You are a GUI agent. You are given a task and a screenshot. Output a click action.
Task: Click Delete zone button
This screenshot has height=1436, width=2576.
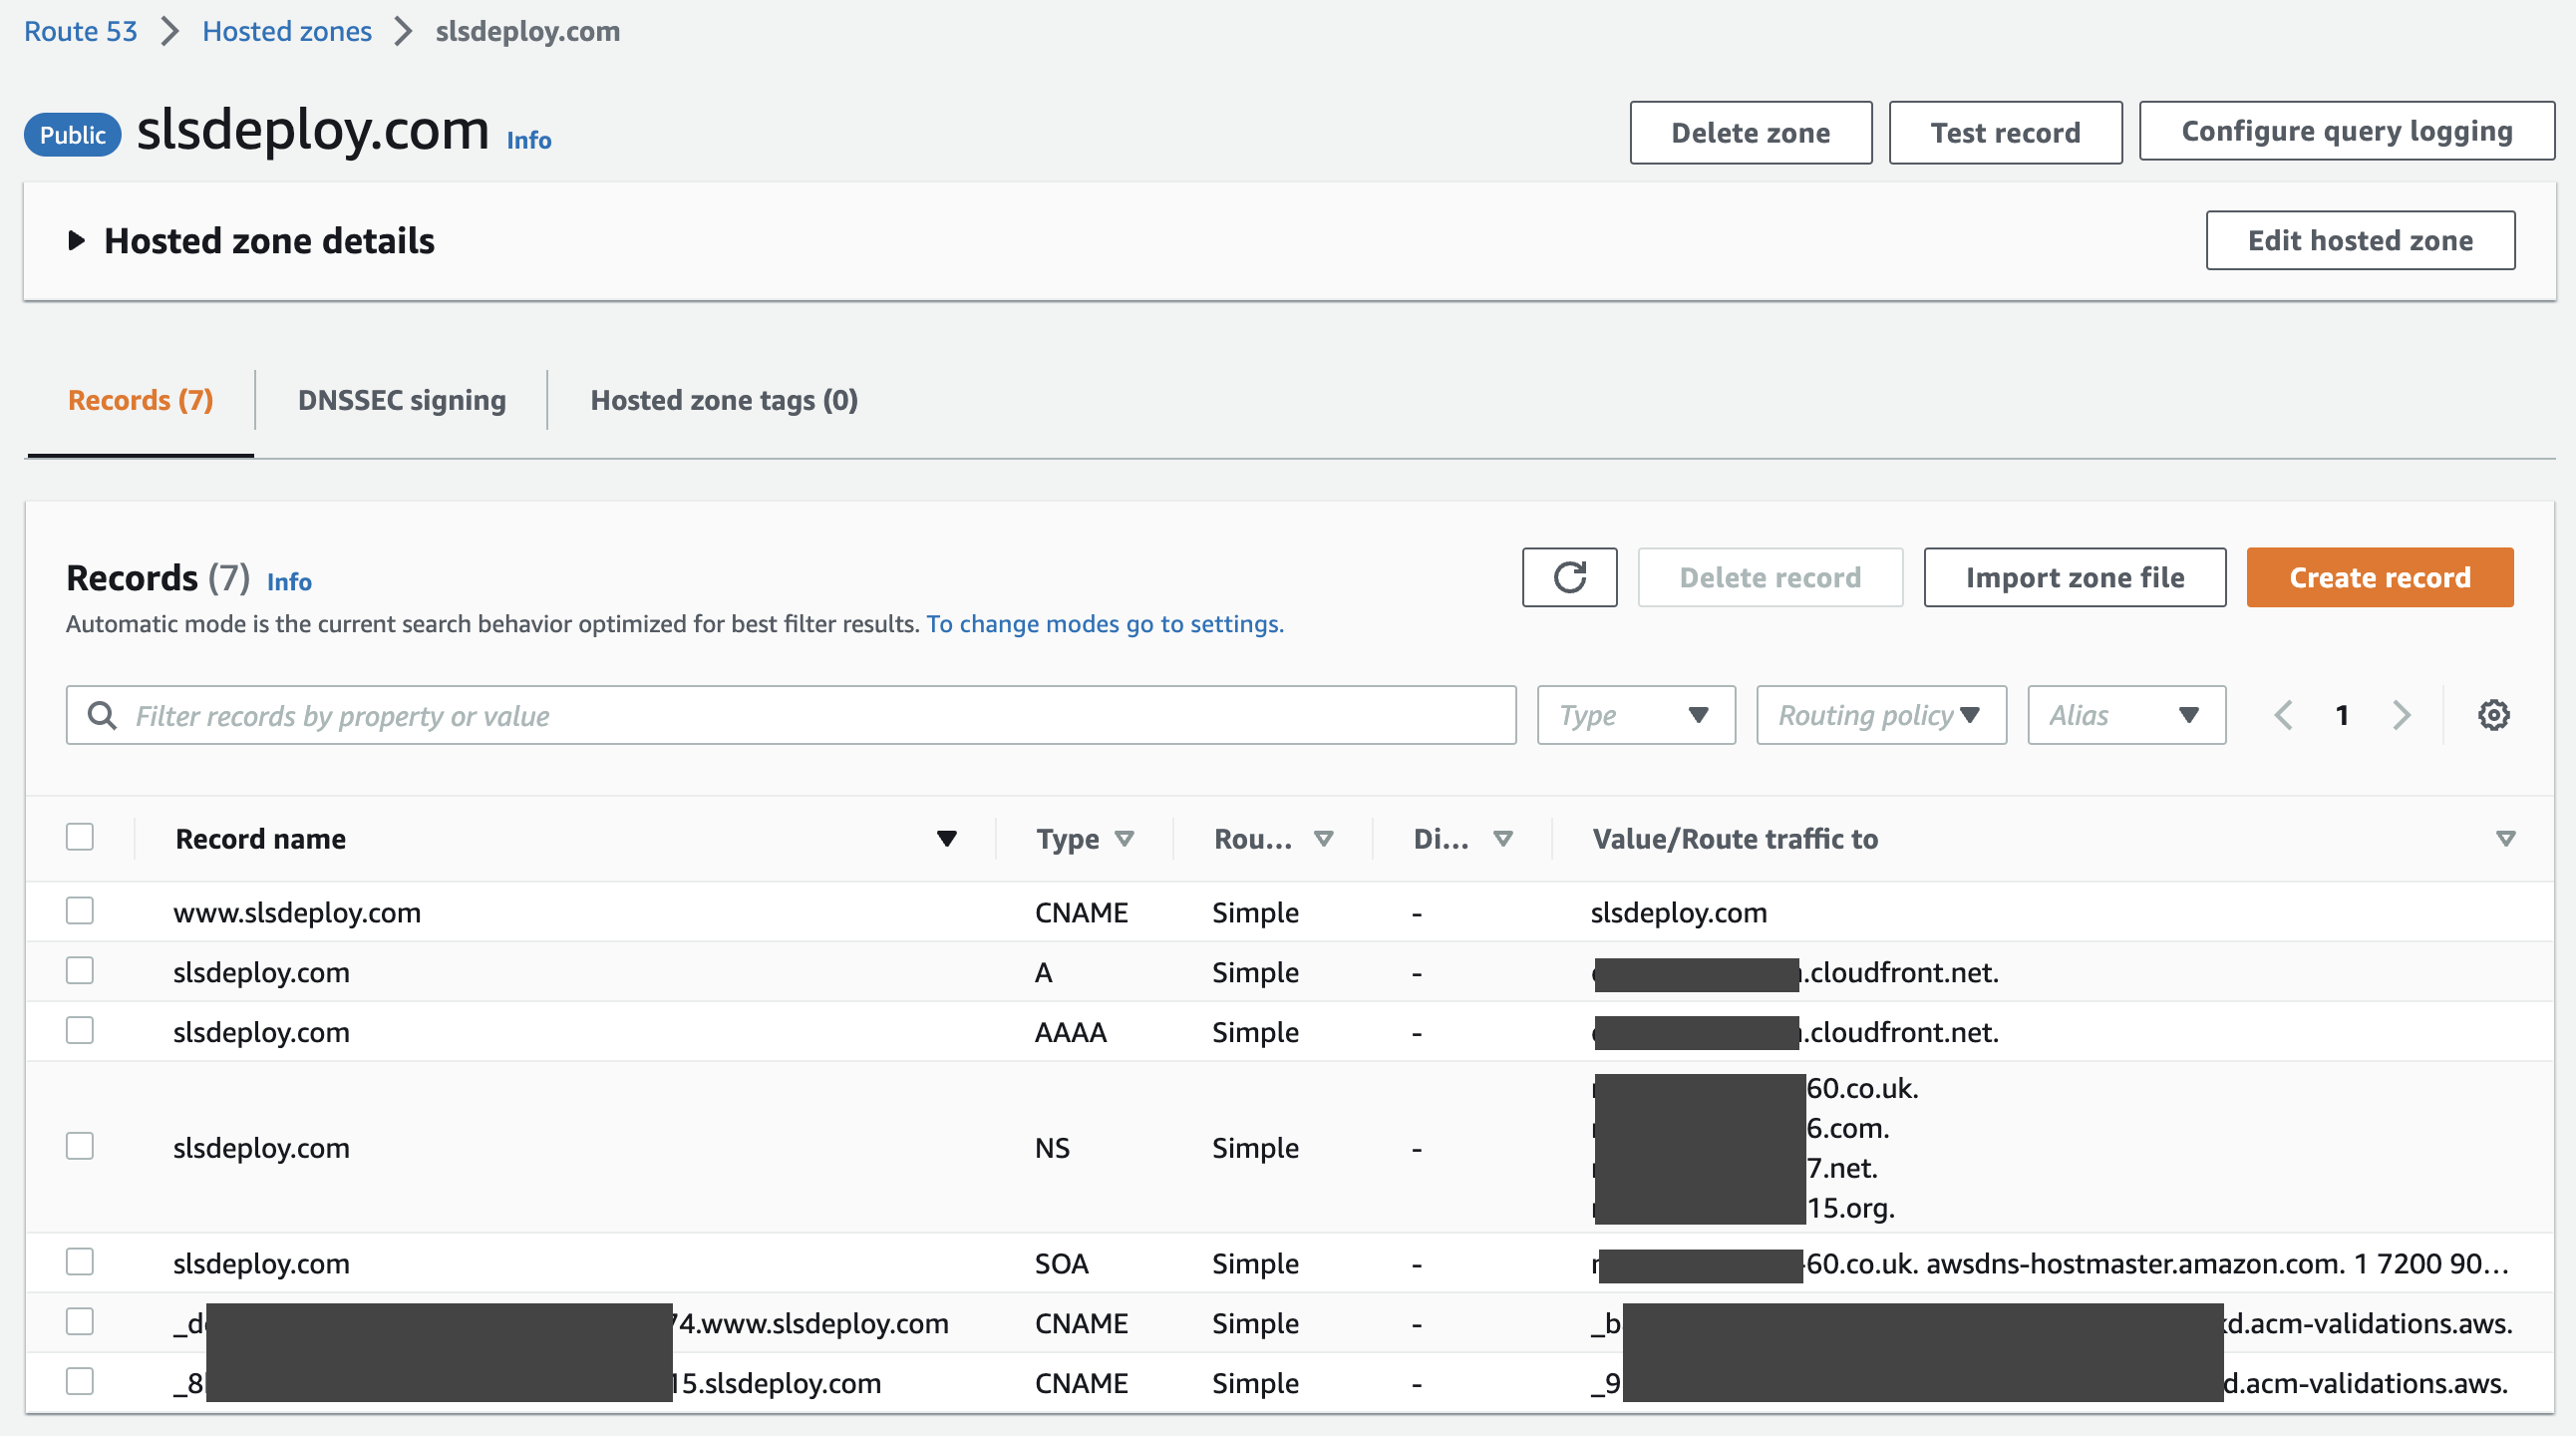coord(1751,132)
